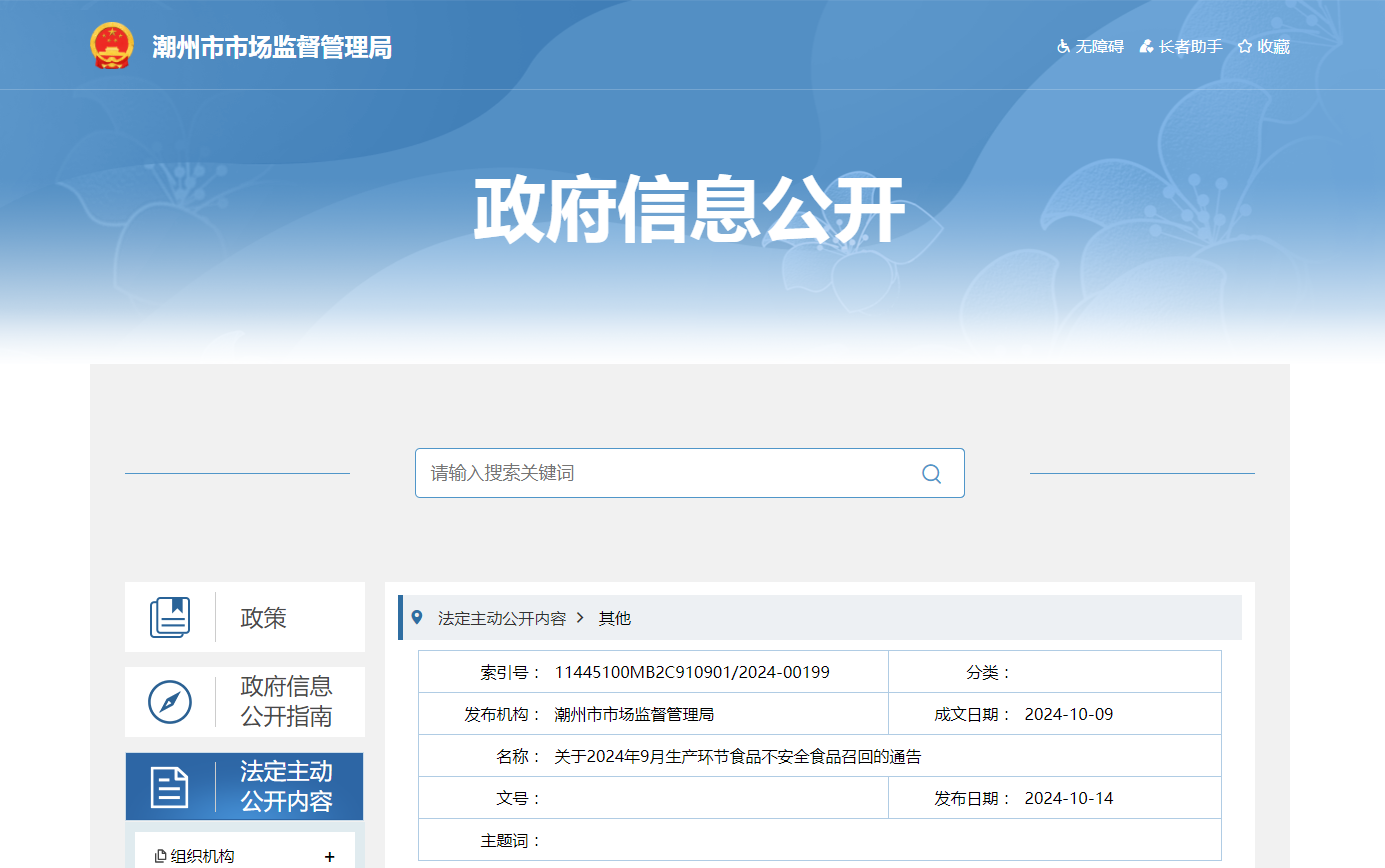Click the notice title 关于2024年9月生产环节食品不安全食品召回的通告
1385x868 pixels.
(737, 757)
